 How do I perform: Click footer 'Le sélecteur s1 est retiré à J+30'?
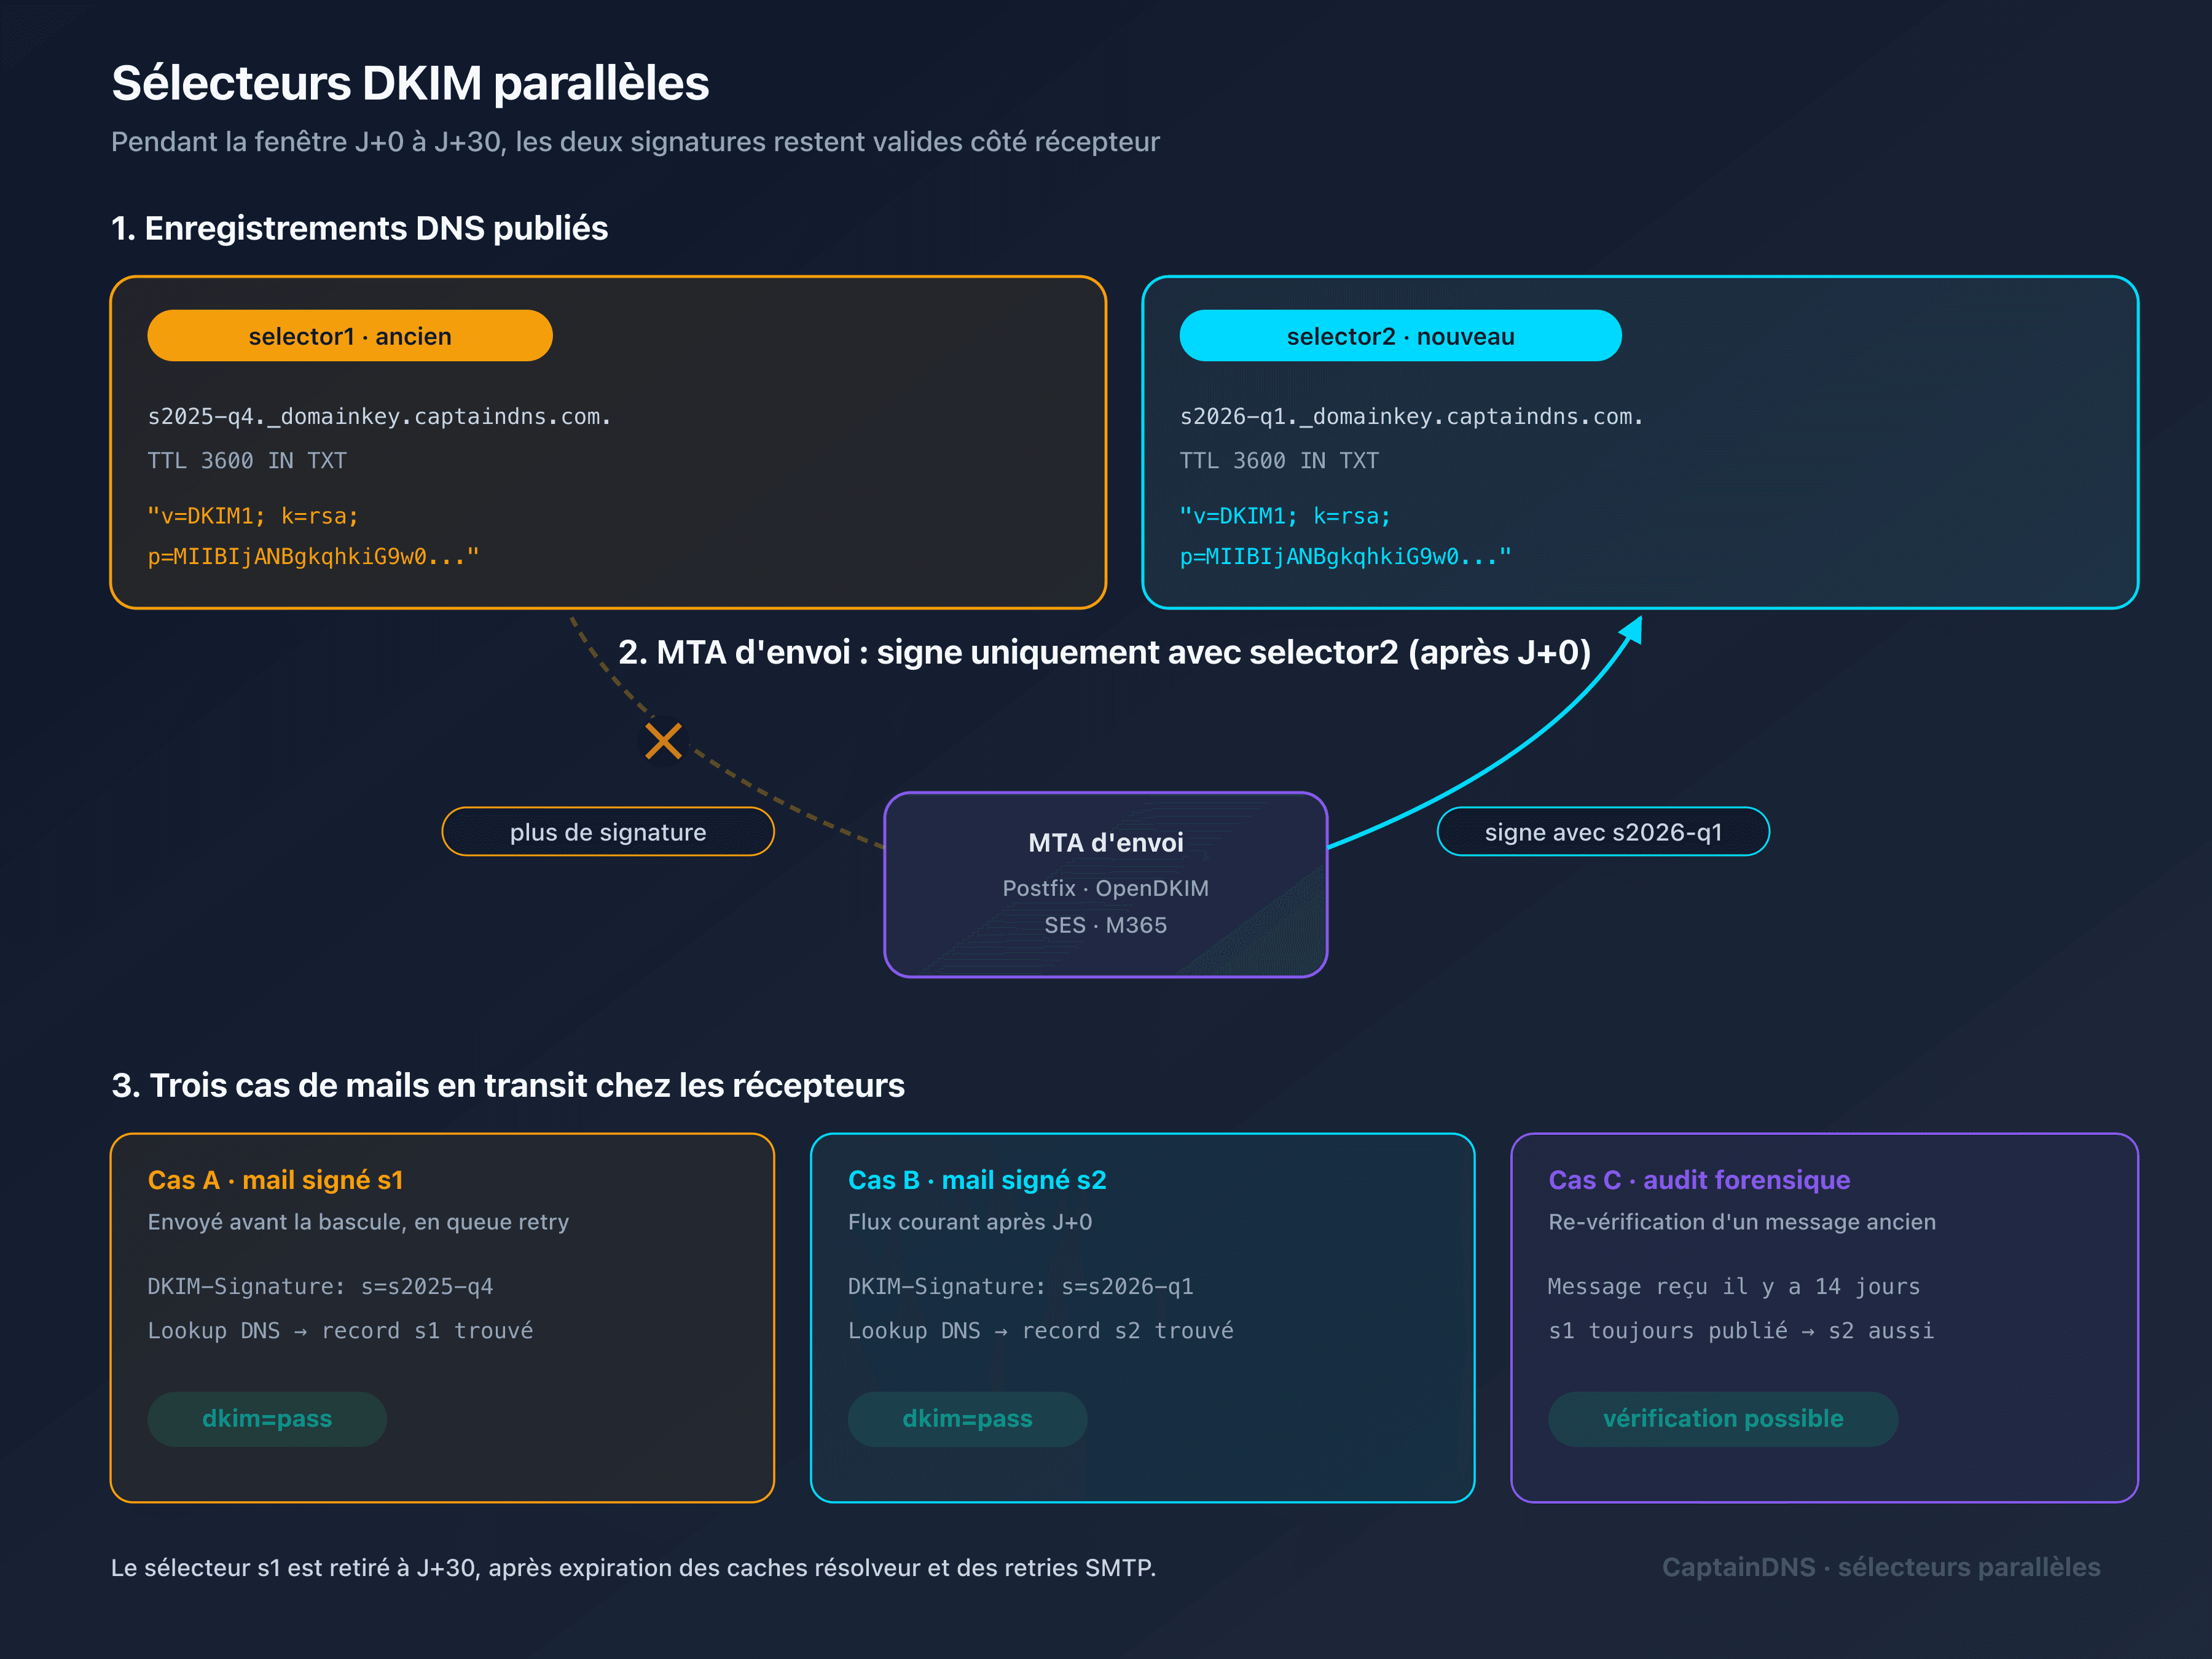point(633,1568)
